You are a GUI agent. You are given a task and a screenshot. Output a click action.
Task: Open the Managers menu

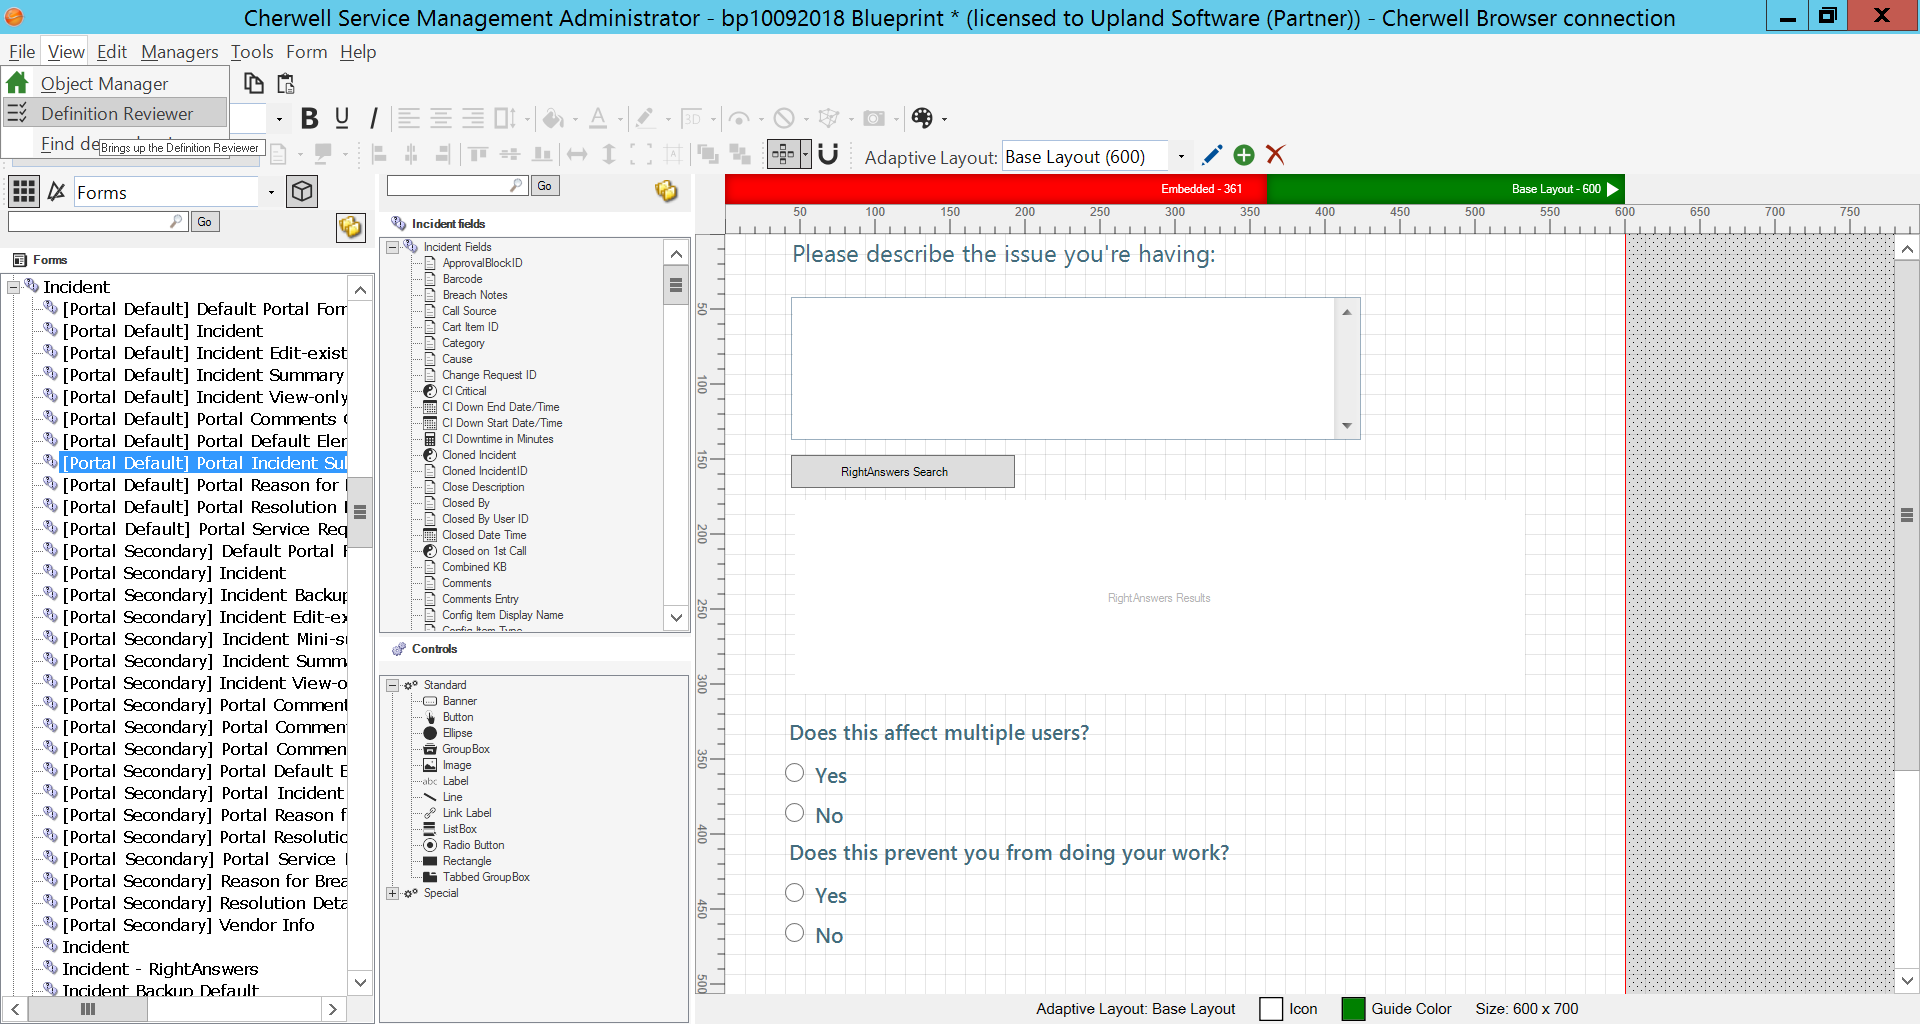[179, 52]
